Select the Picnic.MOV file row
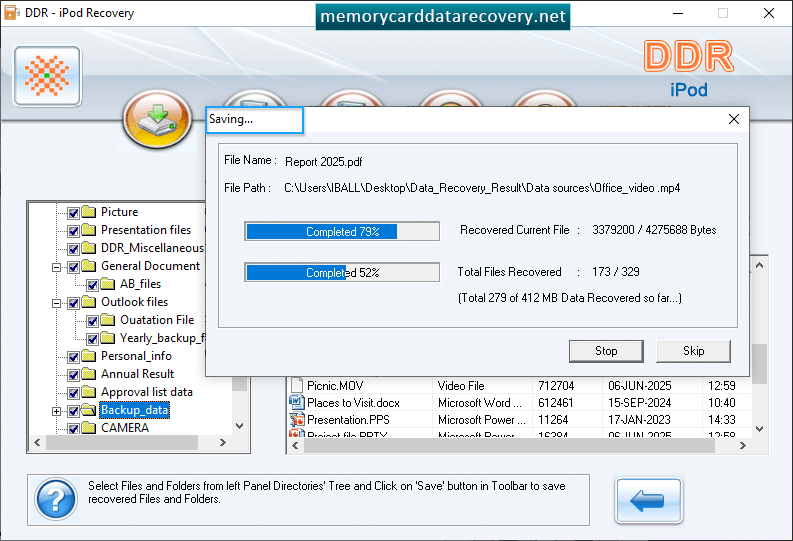Viewport: 793px width, 541px height. [520, 386]
